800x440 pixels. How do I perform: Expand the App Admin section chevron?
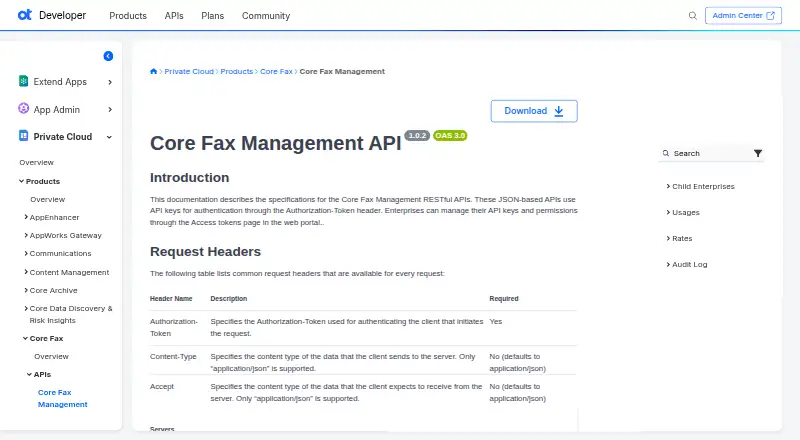(x=110, y=109)
